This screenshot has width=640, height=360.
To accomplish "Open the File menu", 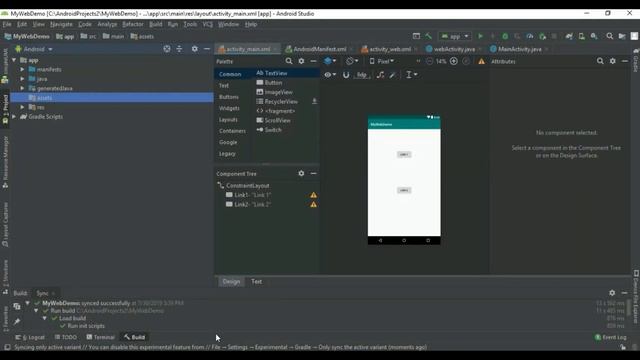I will (x=7, y=24).
